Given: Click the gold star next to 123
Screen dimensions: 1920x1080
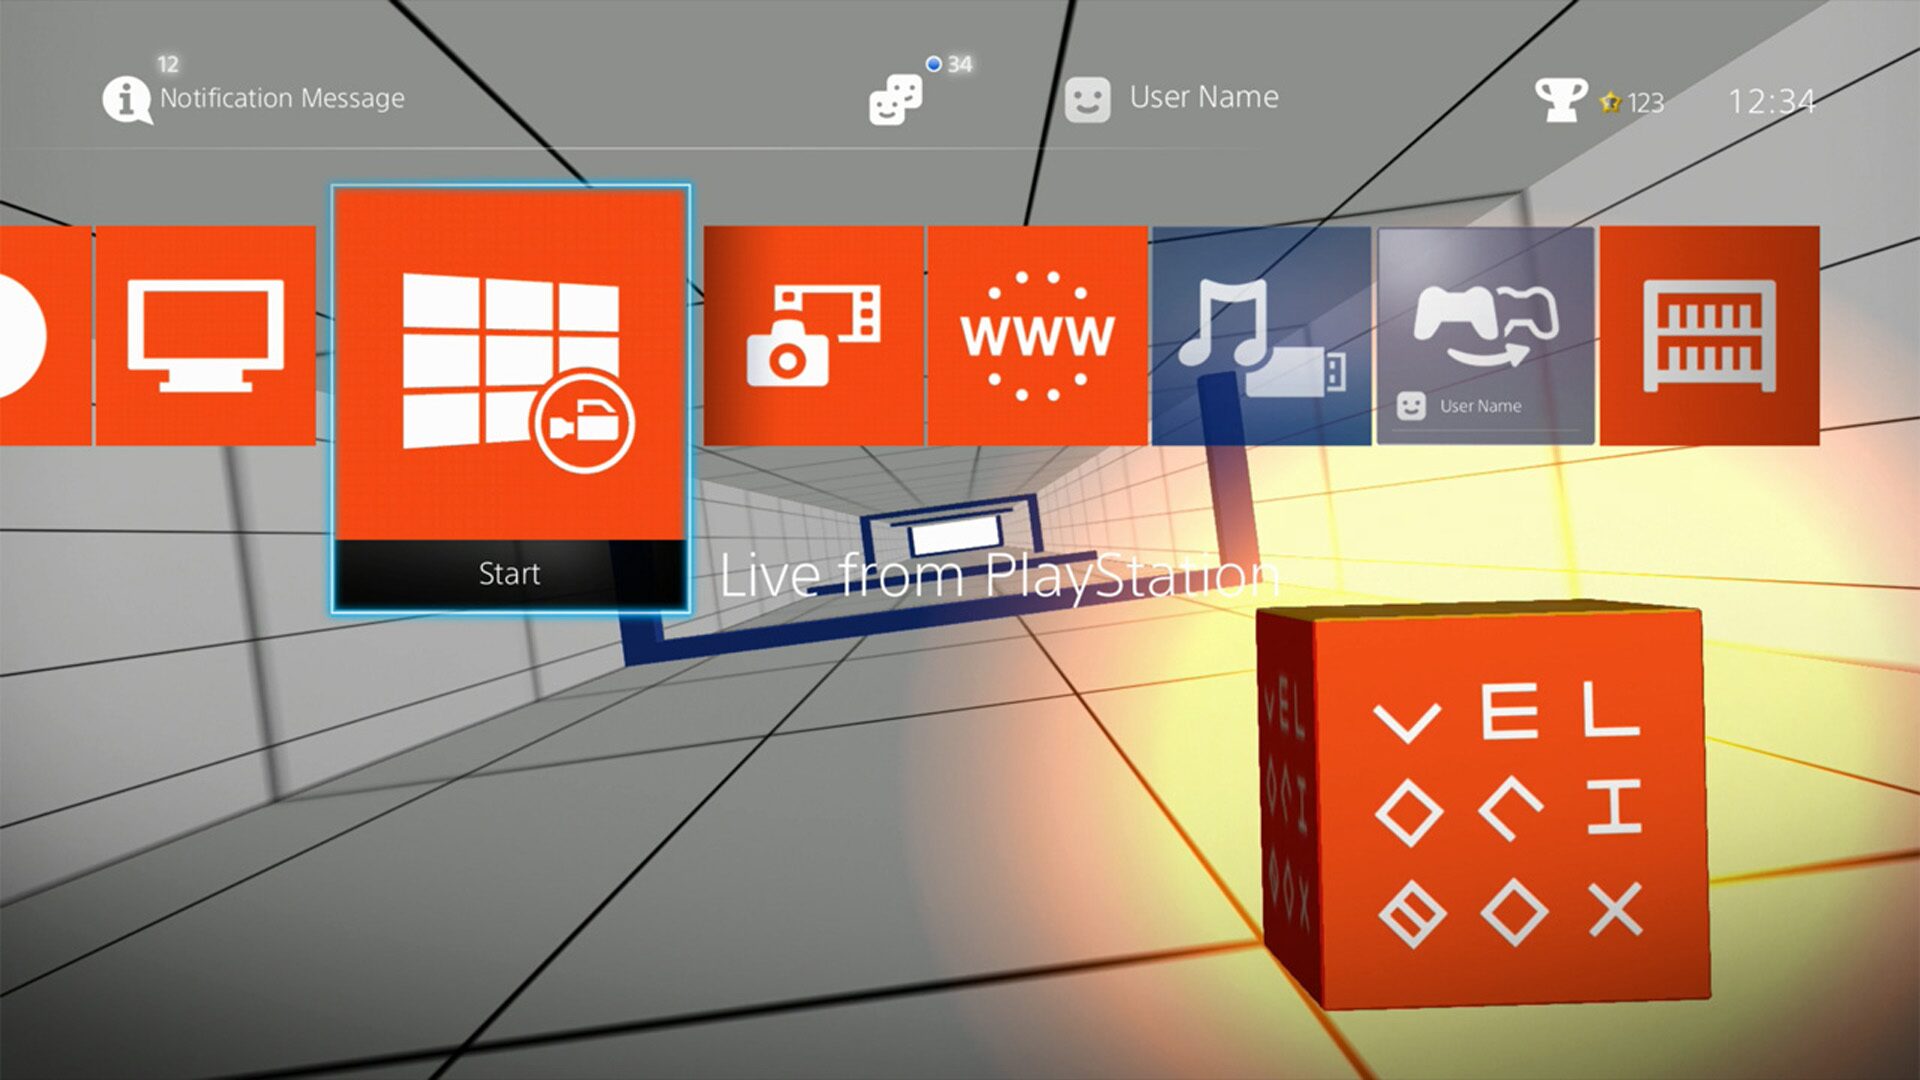Looking at the screenshot, I should (x=1610, y=99).
